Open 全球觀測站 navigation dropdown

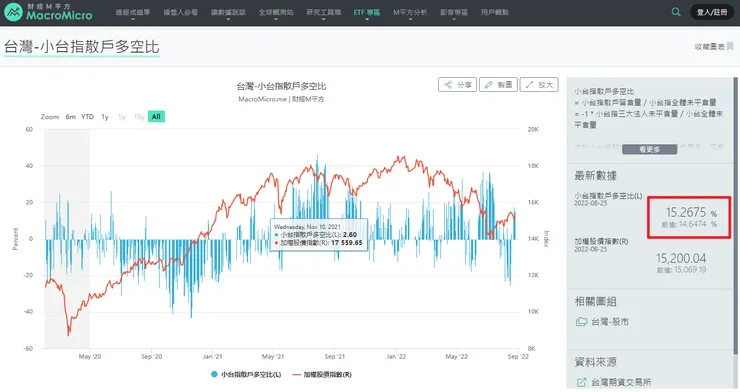(x=276, y=13)
